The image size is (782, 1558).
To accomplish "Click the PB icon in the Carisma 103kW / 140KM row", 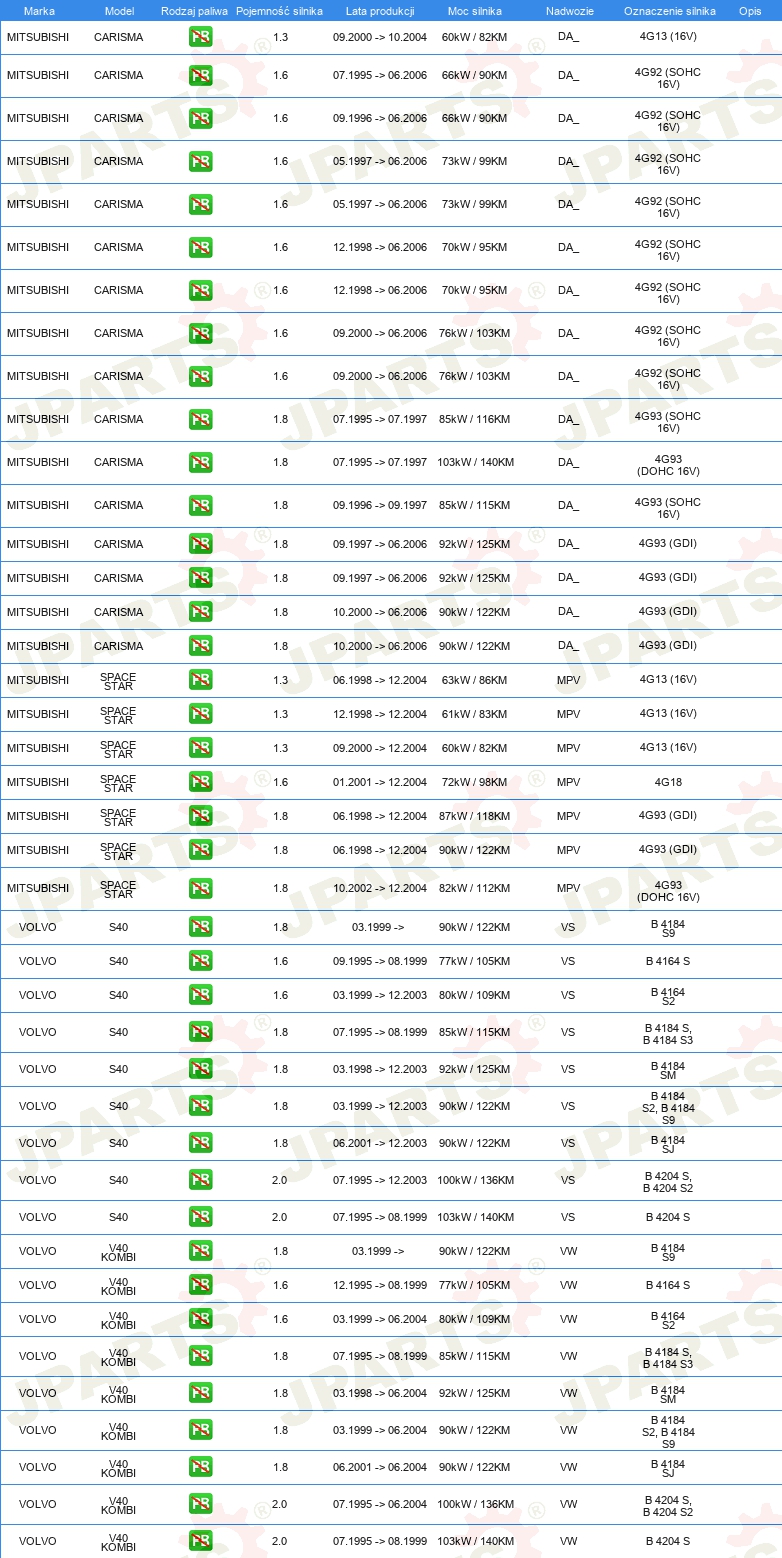I will click(x=200, y=462).
